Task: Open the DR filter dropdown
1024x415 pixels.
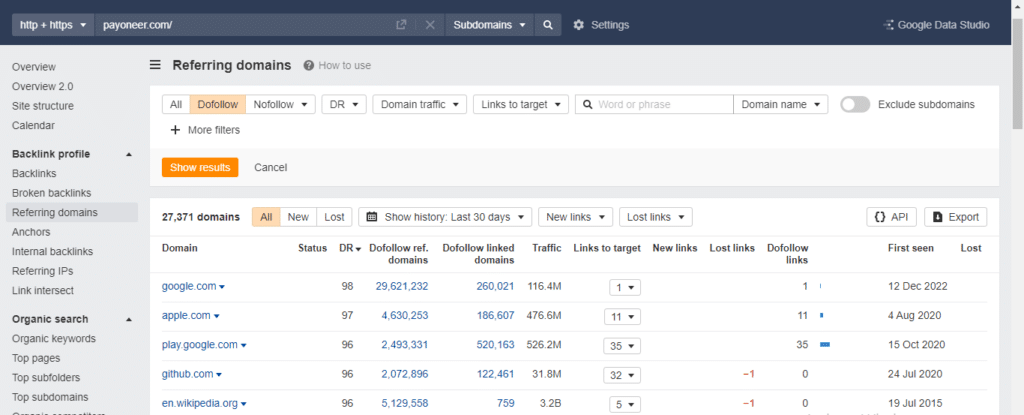Action: pos(344,105)
